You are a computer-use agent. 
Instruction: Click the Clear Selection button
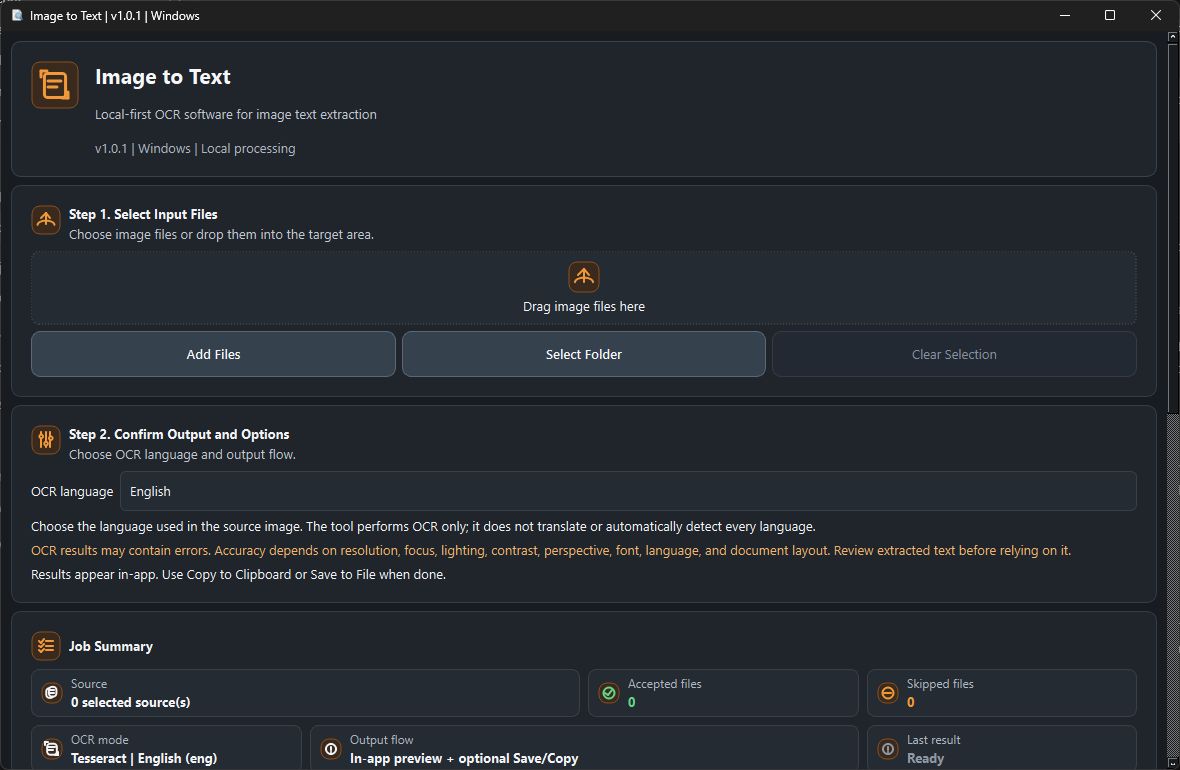[x=953, y=355]
